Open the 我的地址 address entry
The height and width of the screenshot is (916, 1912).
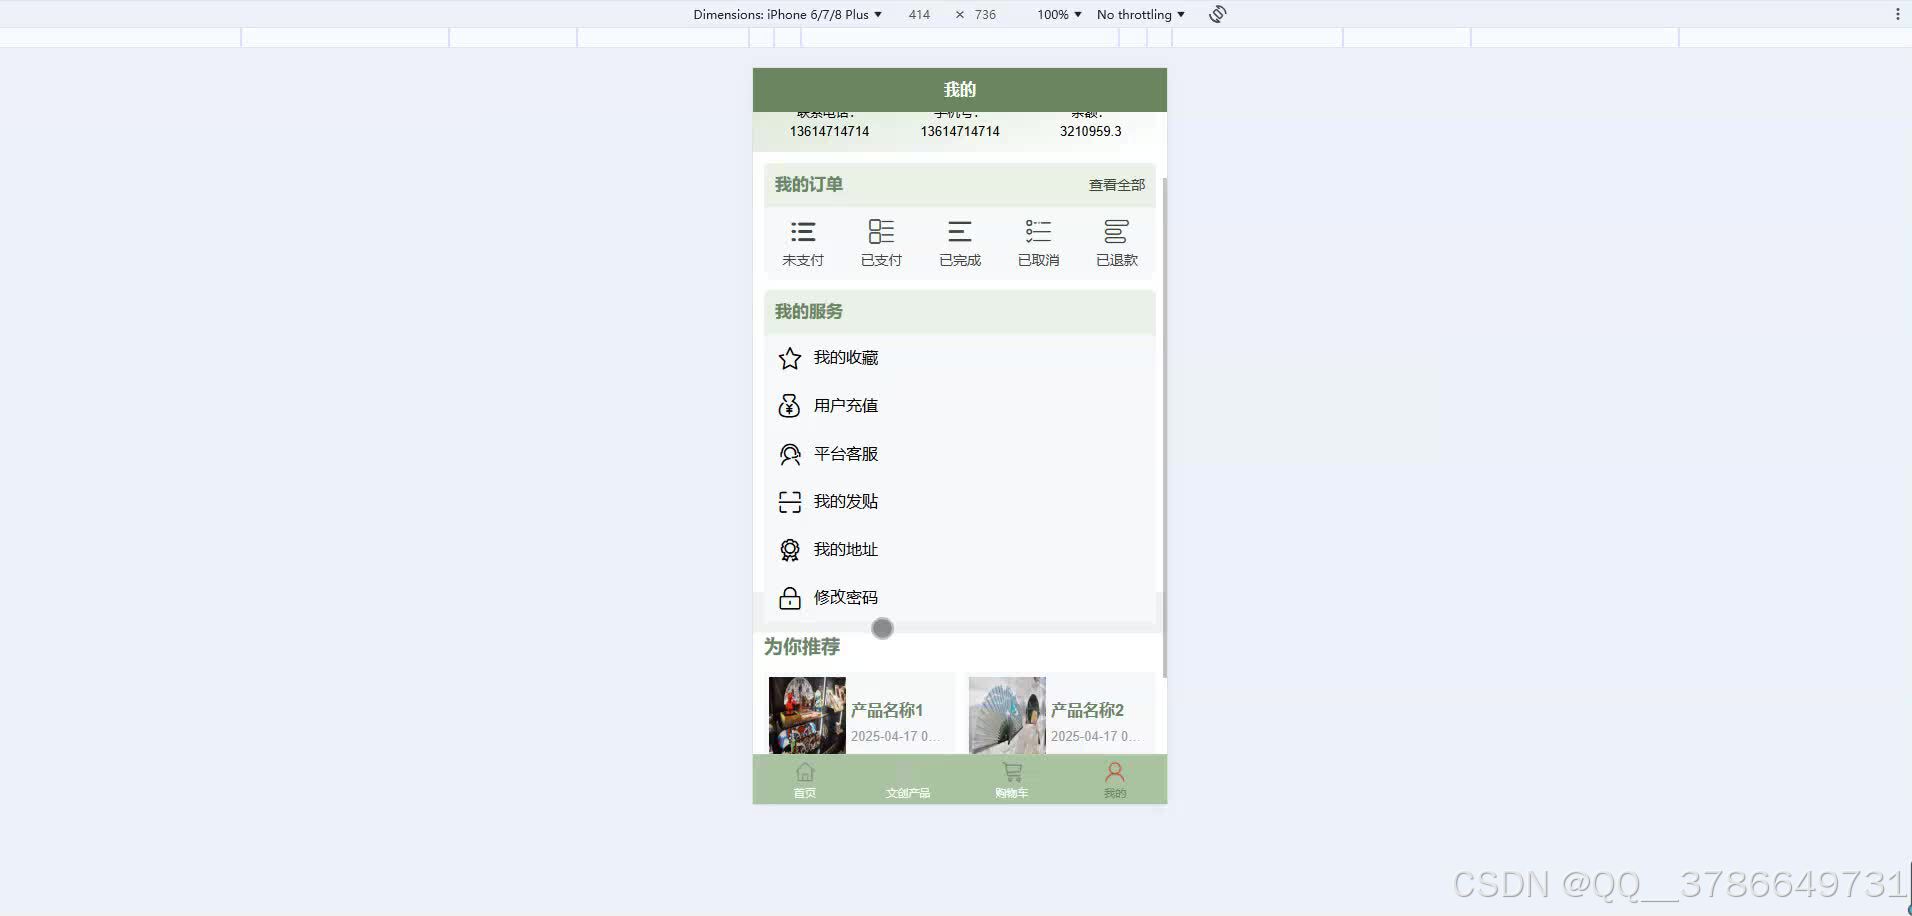pyautogui.click(x=960, y=550)
